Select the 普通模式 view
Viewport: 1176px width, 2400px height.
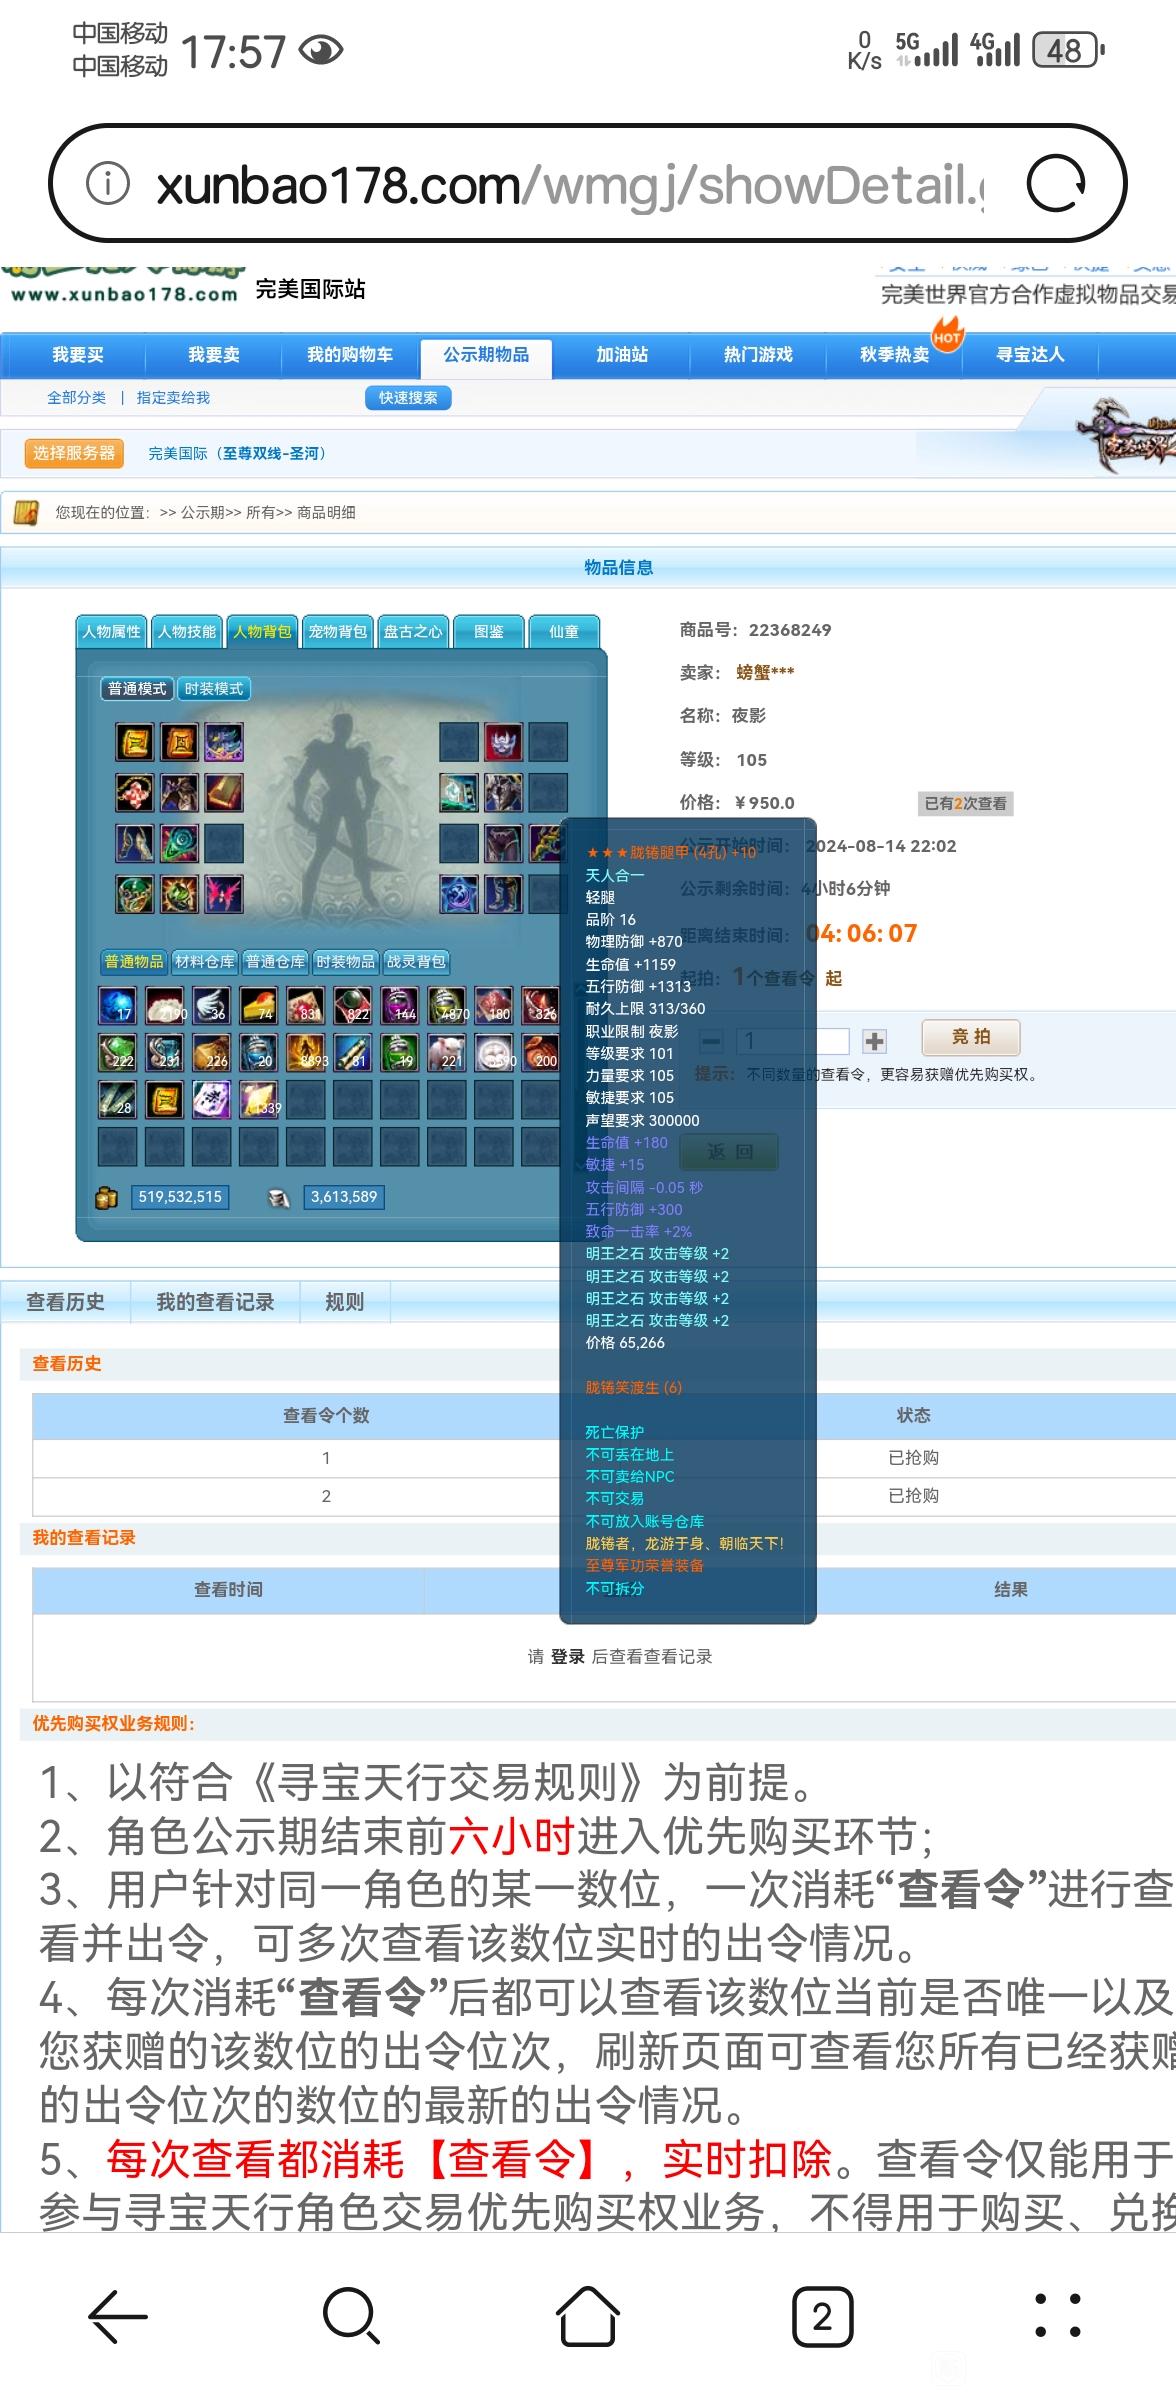click(137, 689)
